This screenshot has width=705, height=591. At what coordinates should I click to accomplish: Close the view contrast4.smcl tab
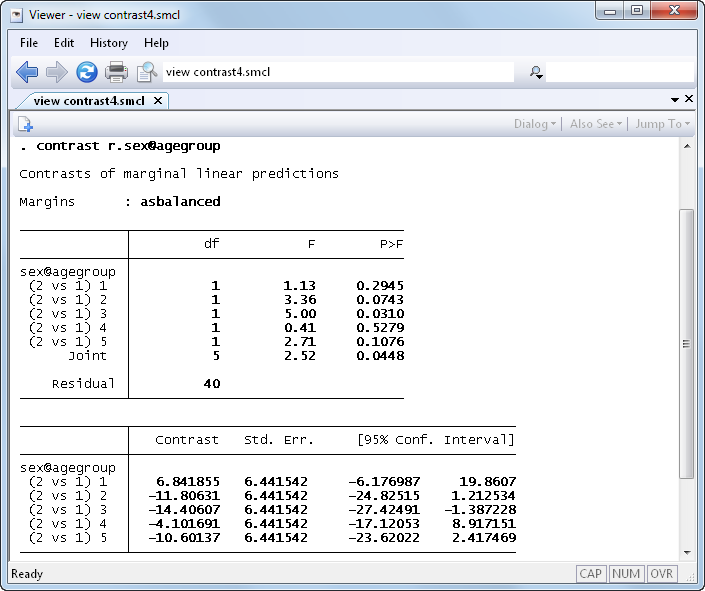[x=158, y=101]
